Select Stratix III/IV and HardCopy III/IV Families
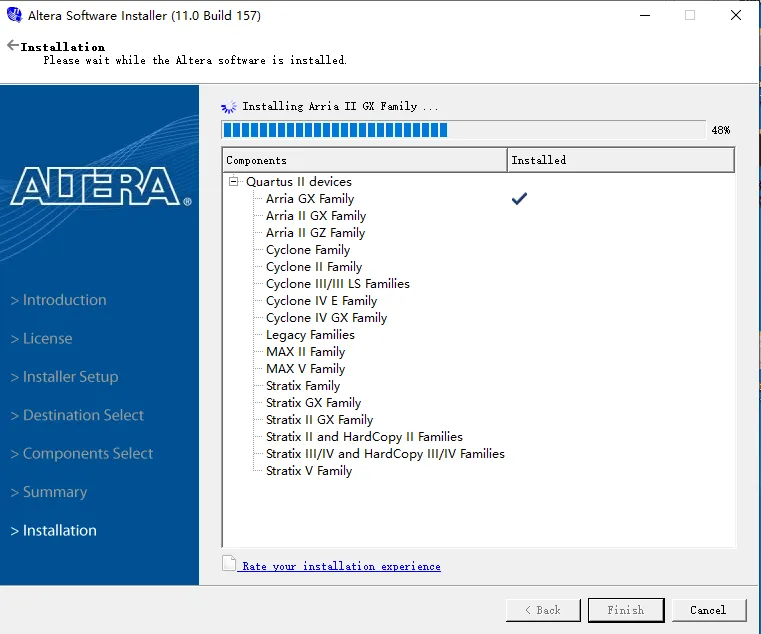This screenshot has width=761, height=634. (385, 453)
